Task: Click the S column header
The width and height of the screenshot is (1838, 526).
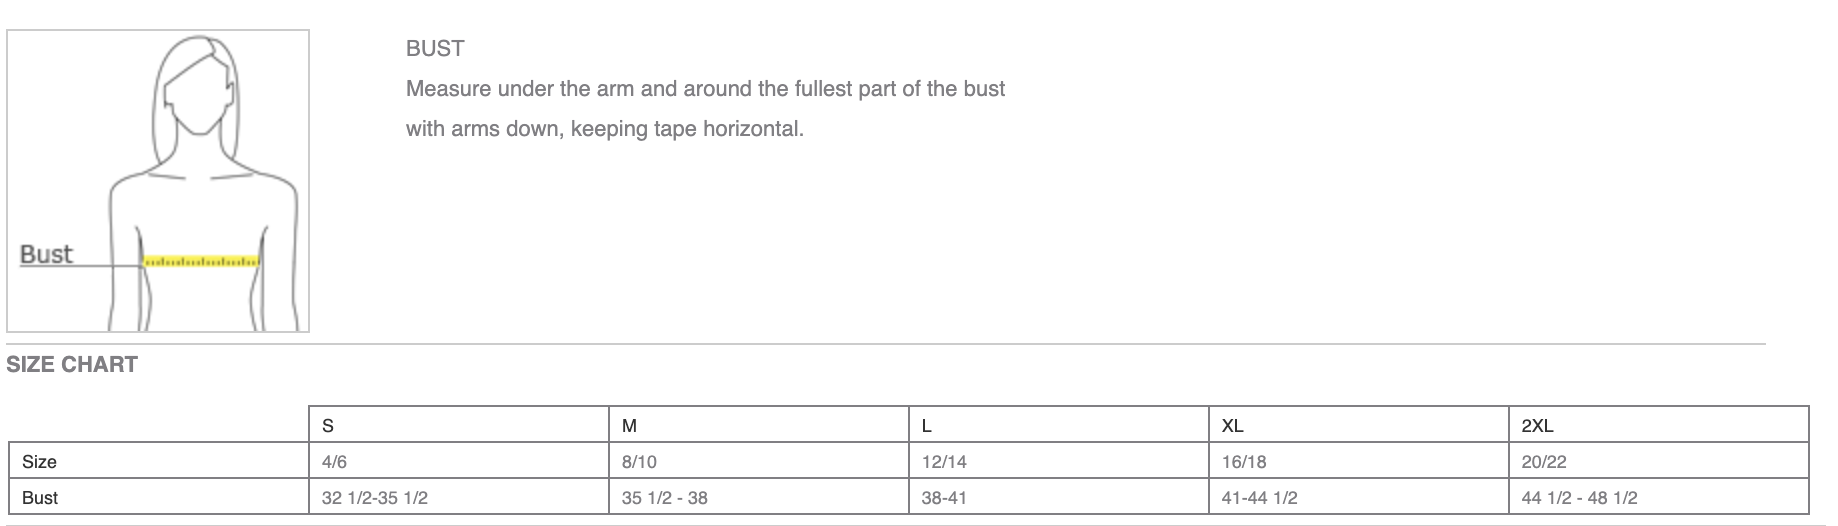Action: (328, 425)
